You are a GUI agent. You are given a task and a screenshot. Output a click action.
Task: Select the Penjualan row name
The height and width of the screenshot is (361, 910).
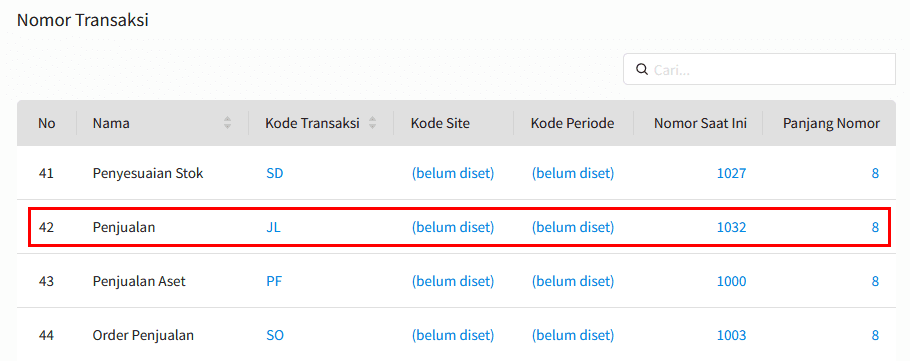[x=124, y=228]
